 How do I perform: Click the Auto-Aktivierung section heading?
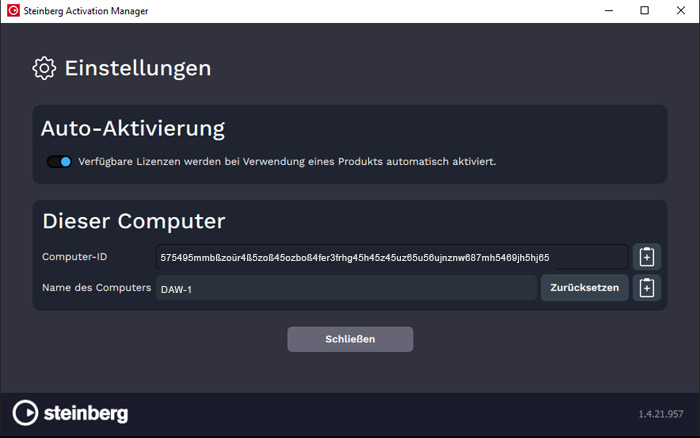tap(132, 129)
